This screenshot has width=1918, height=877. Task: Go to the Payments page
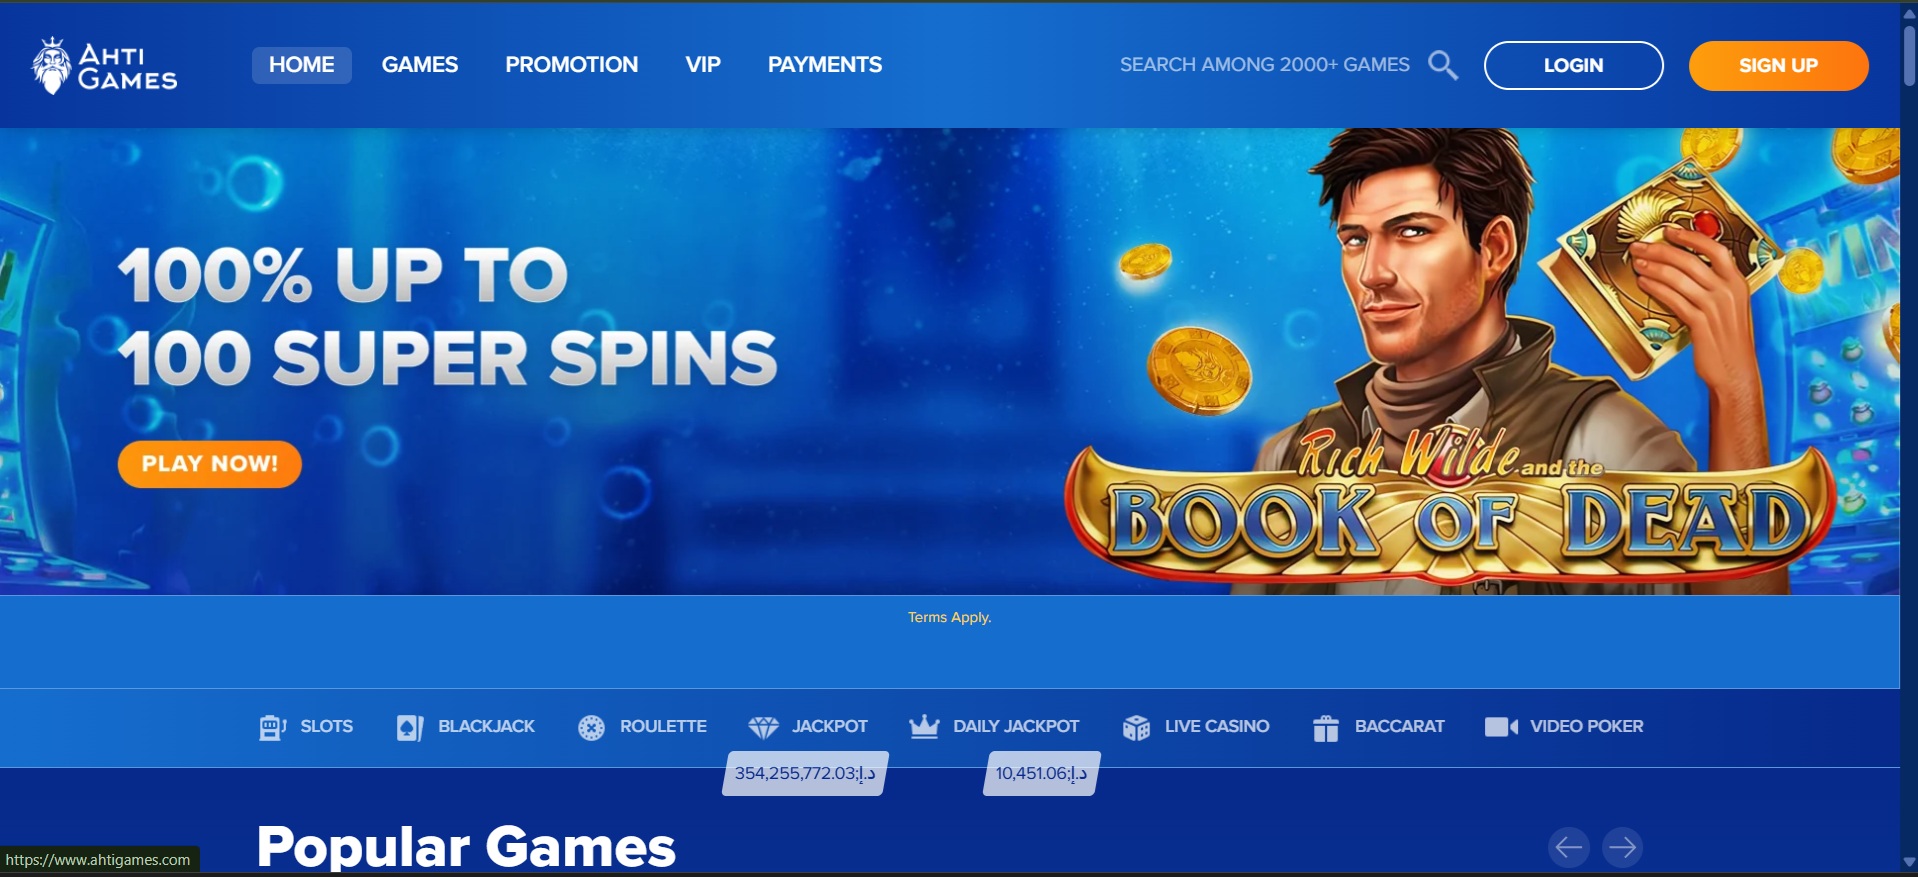coord(825,65)
